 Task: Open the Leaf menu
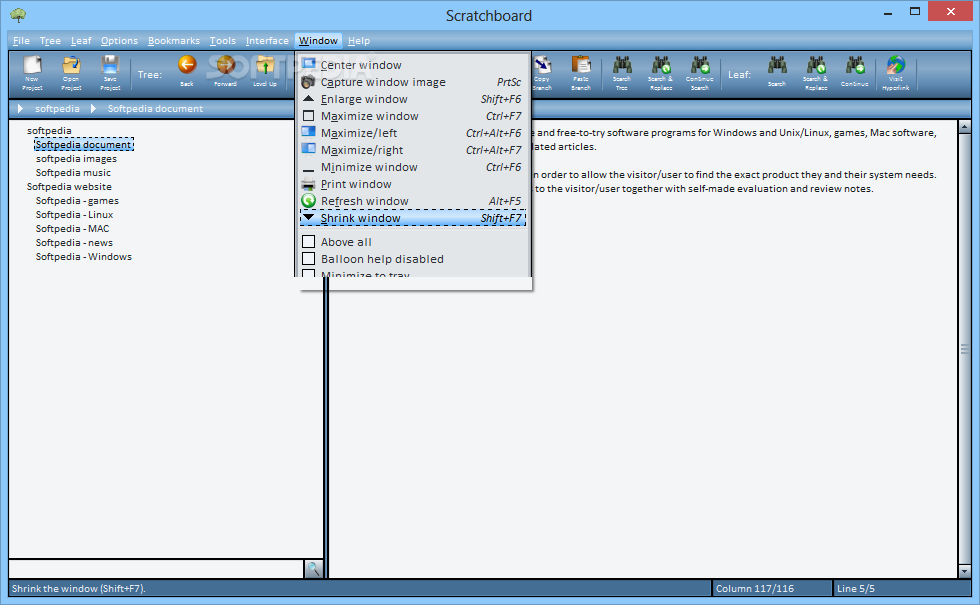pyautogui.click(x=81, y=41)
